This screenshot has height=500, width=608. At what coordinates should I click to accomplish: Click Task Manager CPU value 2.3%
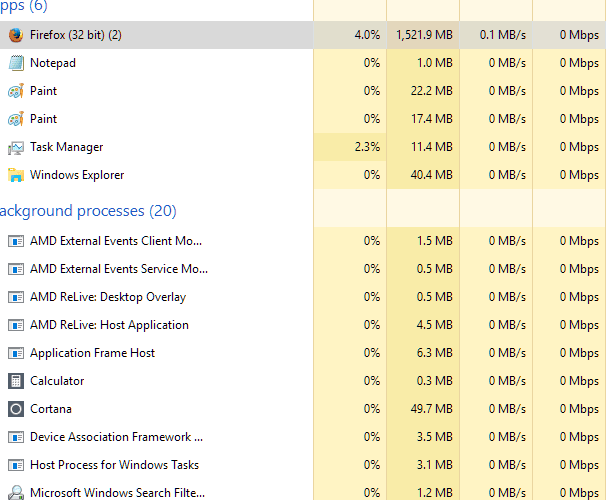[367, 147]
